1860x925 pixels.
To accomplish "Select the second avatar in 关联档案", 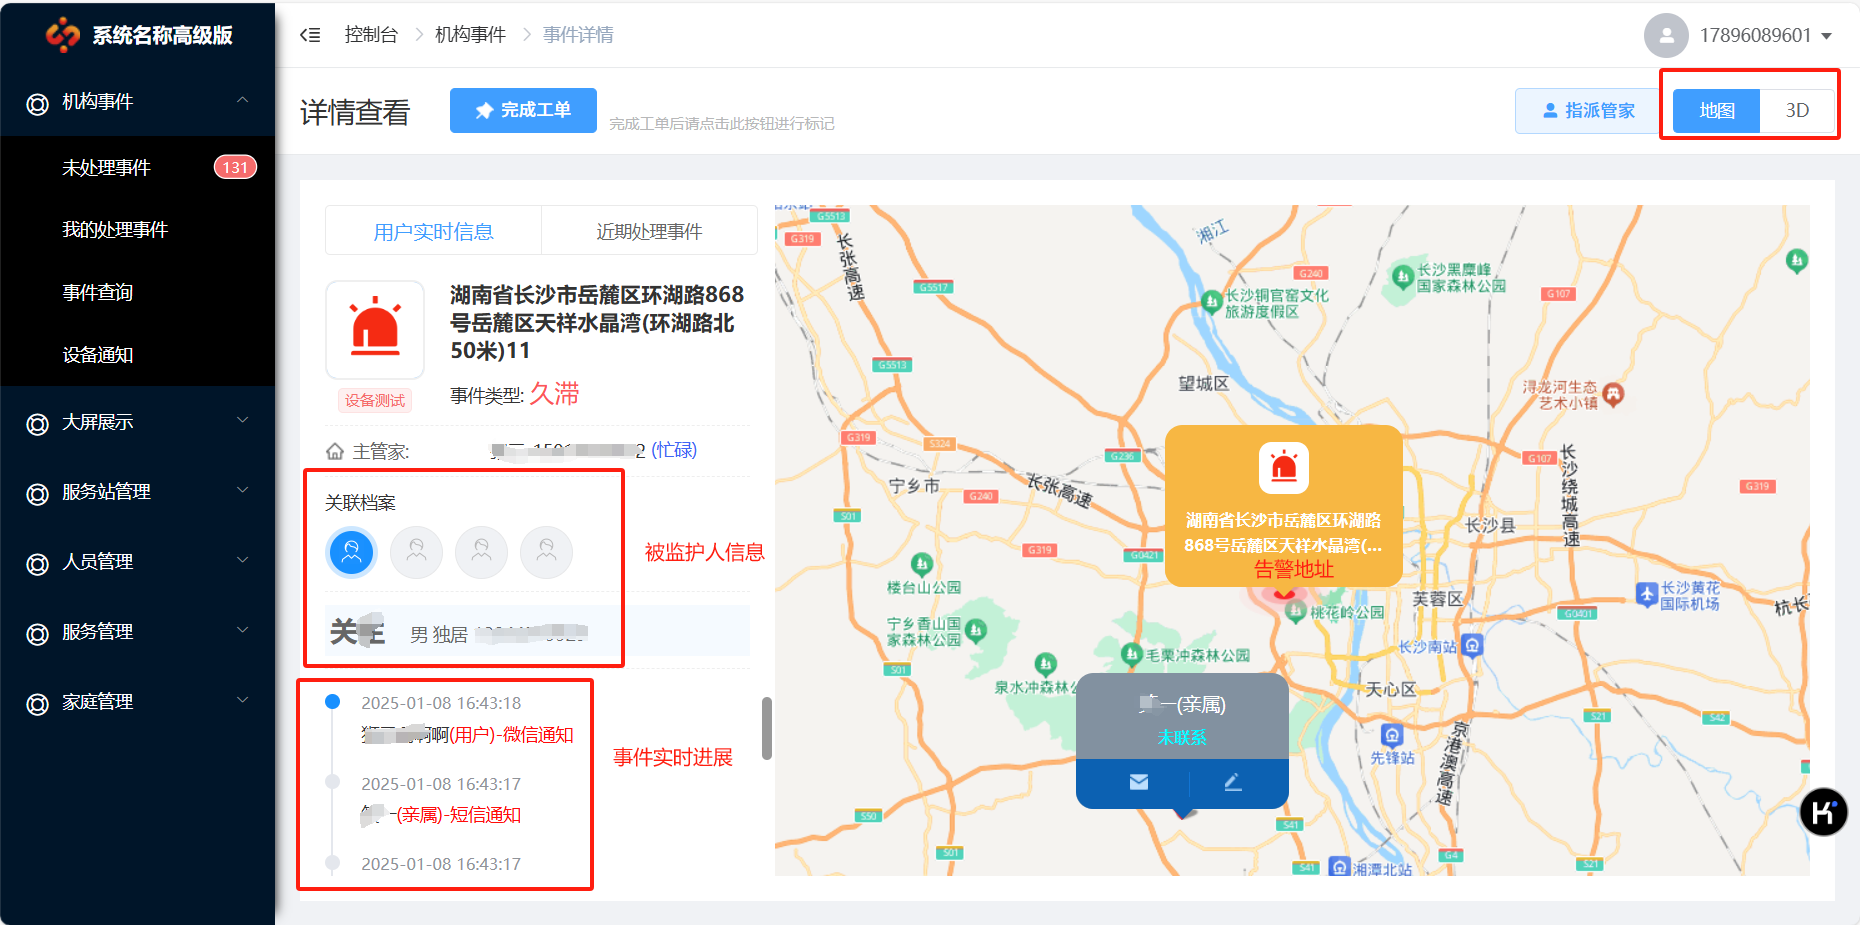I will [x=416, y=552].
